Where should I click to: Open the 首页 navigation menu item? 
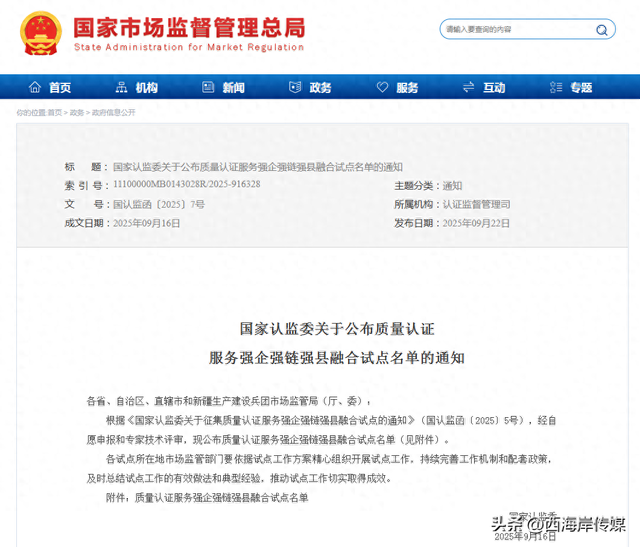[x=60, y=87]
